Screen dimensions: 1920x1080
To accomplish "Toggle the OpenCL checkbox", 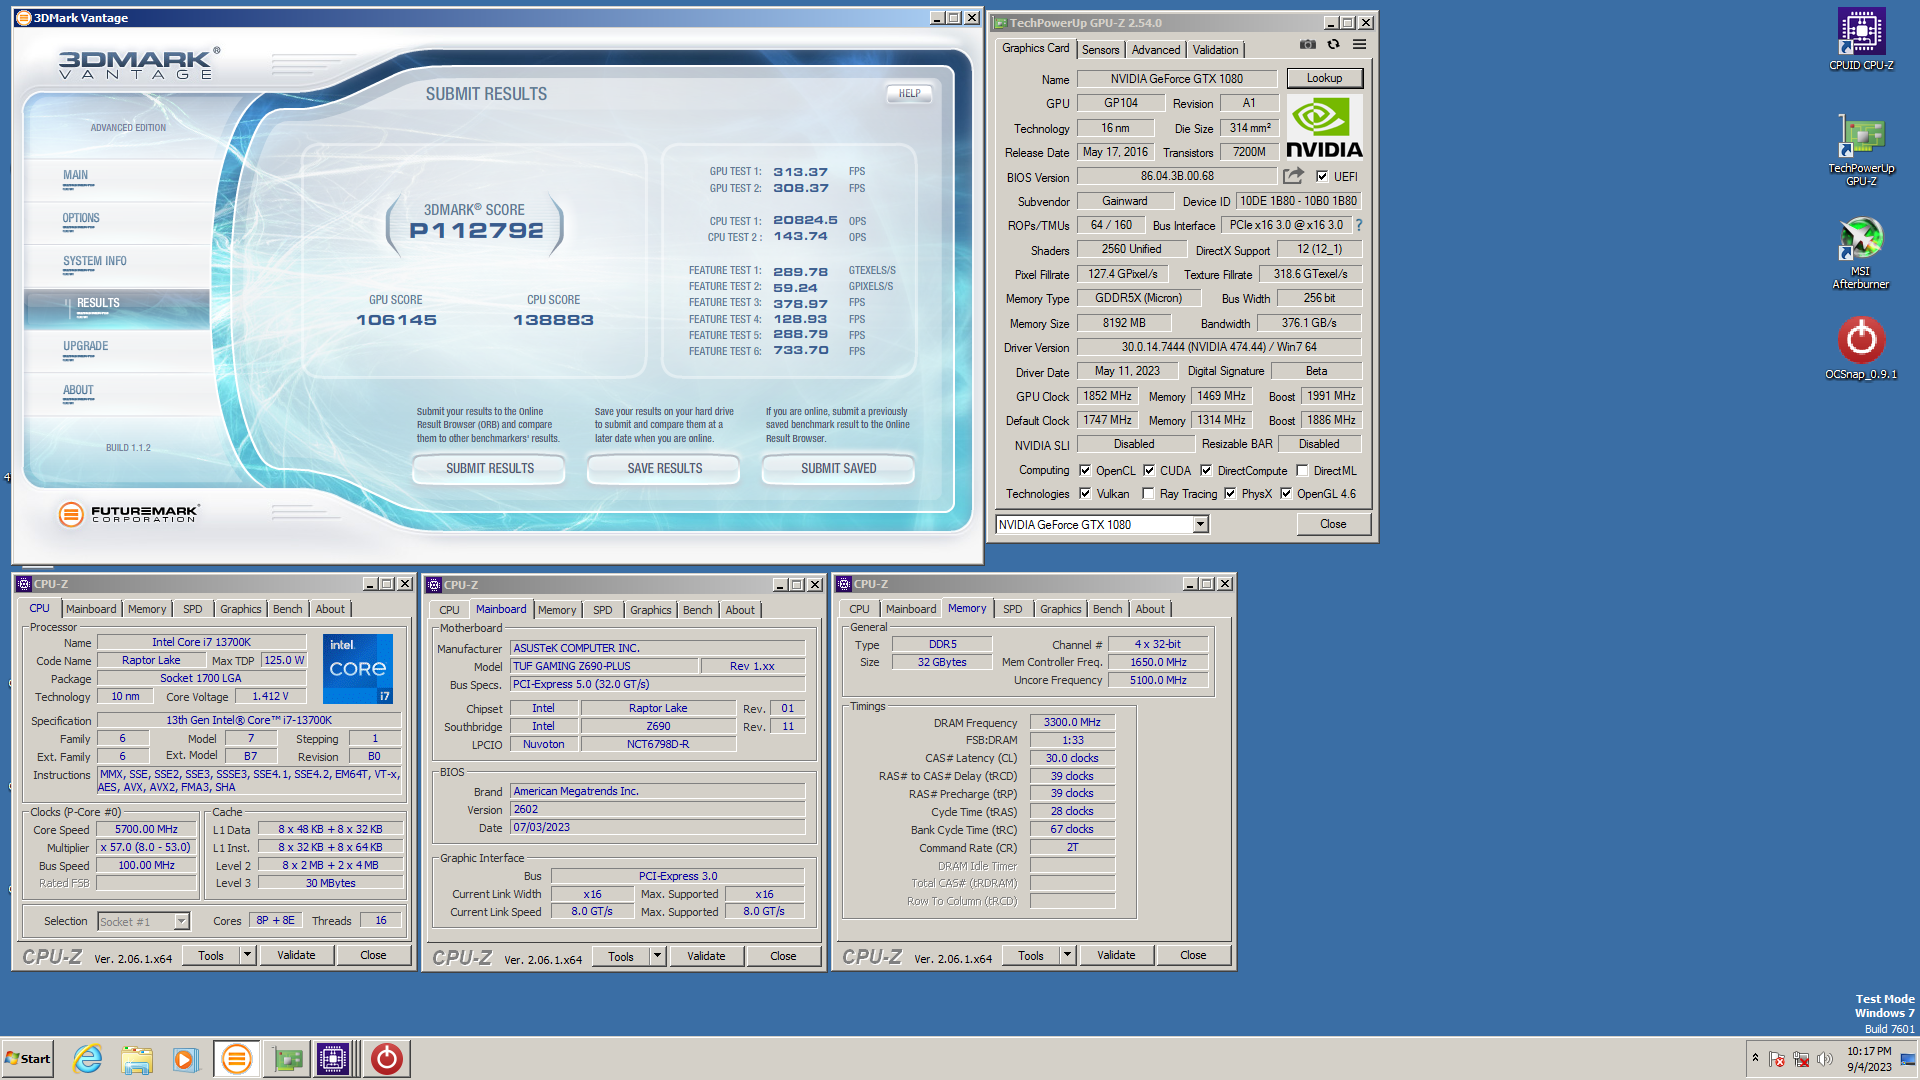I will coord(1085,470).
